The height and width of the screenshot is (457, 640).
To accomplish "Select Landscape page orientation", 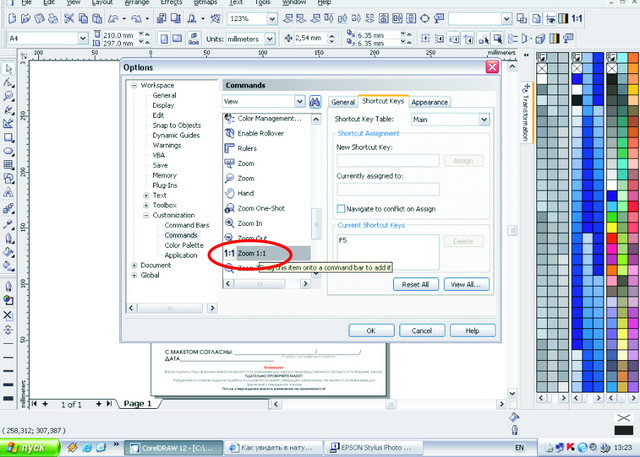I will pyautogui.click(x=177, y=39).
